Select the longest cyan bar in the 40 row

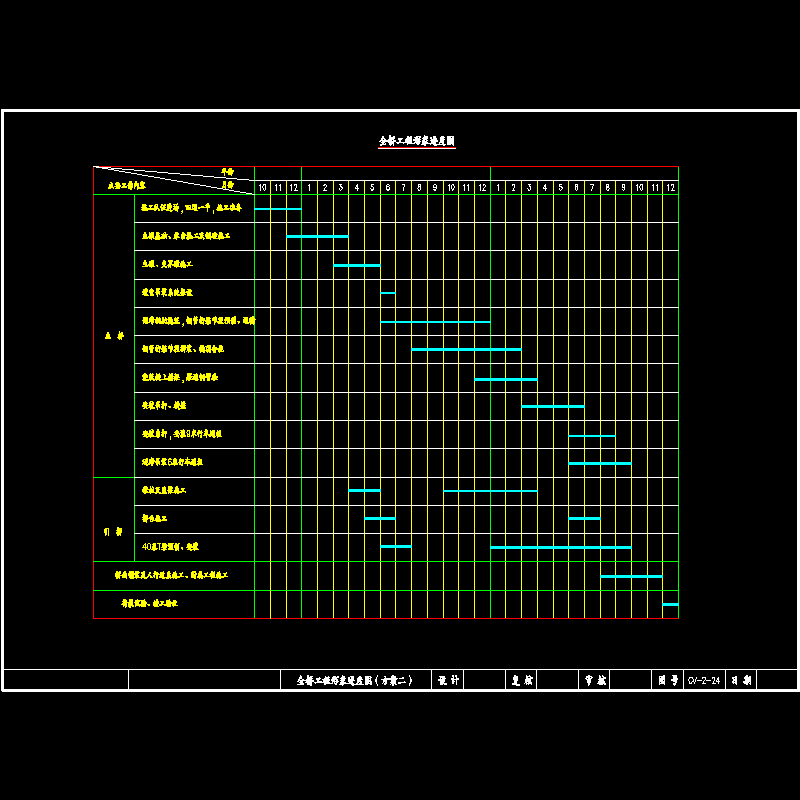pyautogui.click(x=560, y=547)
